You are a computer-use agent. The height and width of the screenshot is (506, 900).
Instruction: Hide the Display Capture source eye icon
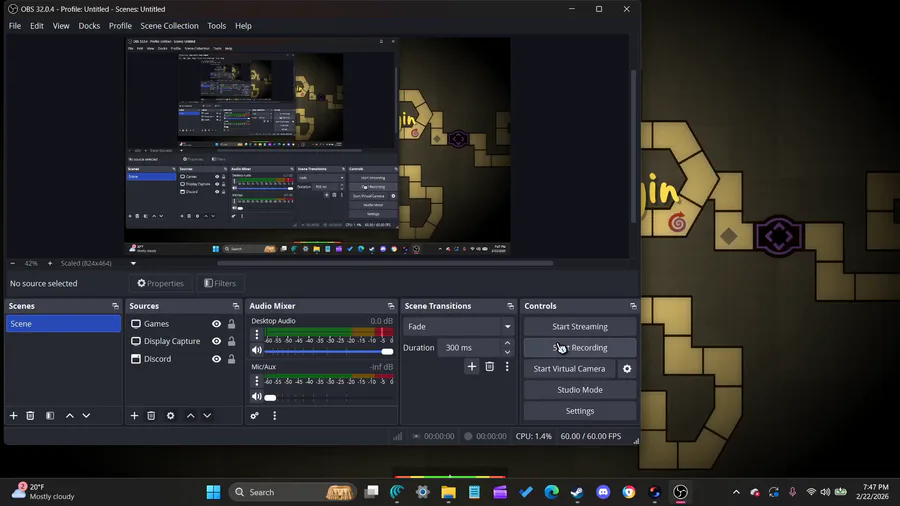click(216, 341)
